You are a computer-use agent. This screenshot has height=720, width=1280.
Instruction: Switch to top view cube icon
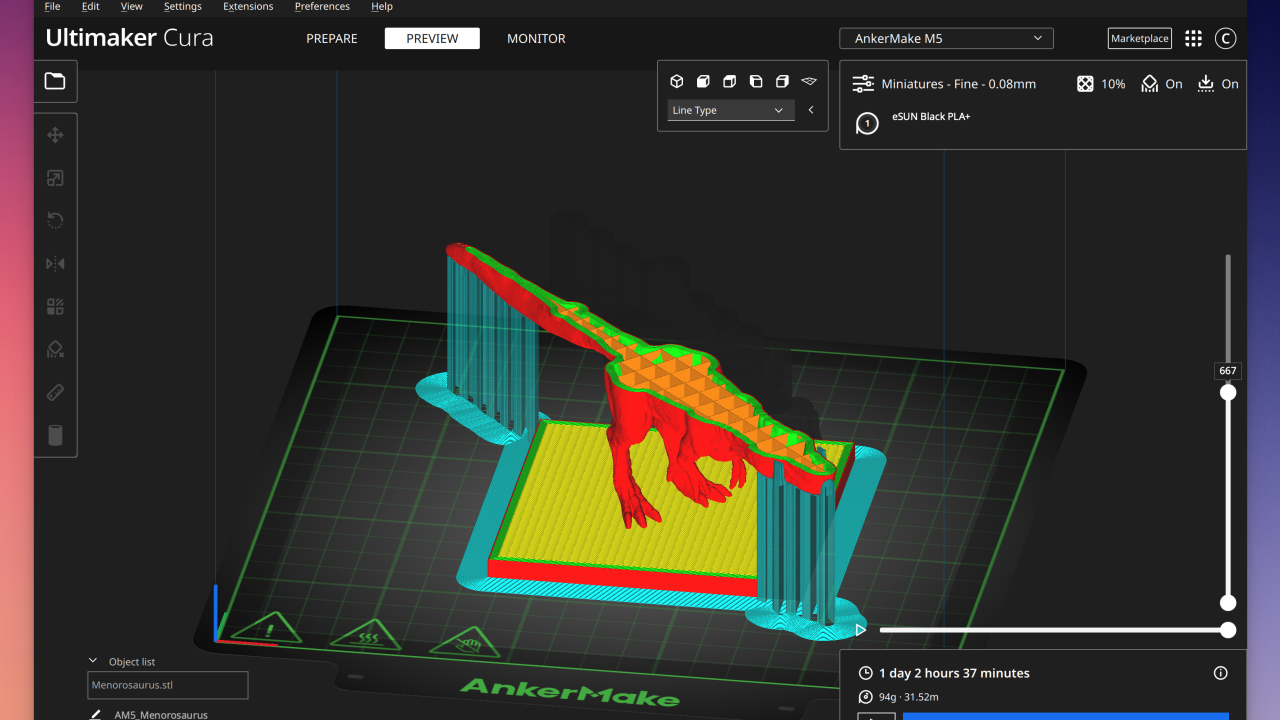(x=730, y=81)
